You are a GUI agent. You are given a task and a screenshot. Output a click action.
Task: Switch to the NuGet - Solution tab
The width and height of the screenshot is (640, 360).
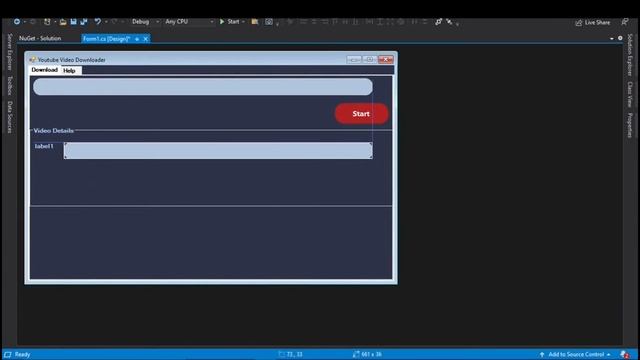(40, 38)
